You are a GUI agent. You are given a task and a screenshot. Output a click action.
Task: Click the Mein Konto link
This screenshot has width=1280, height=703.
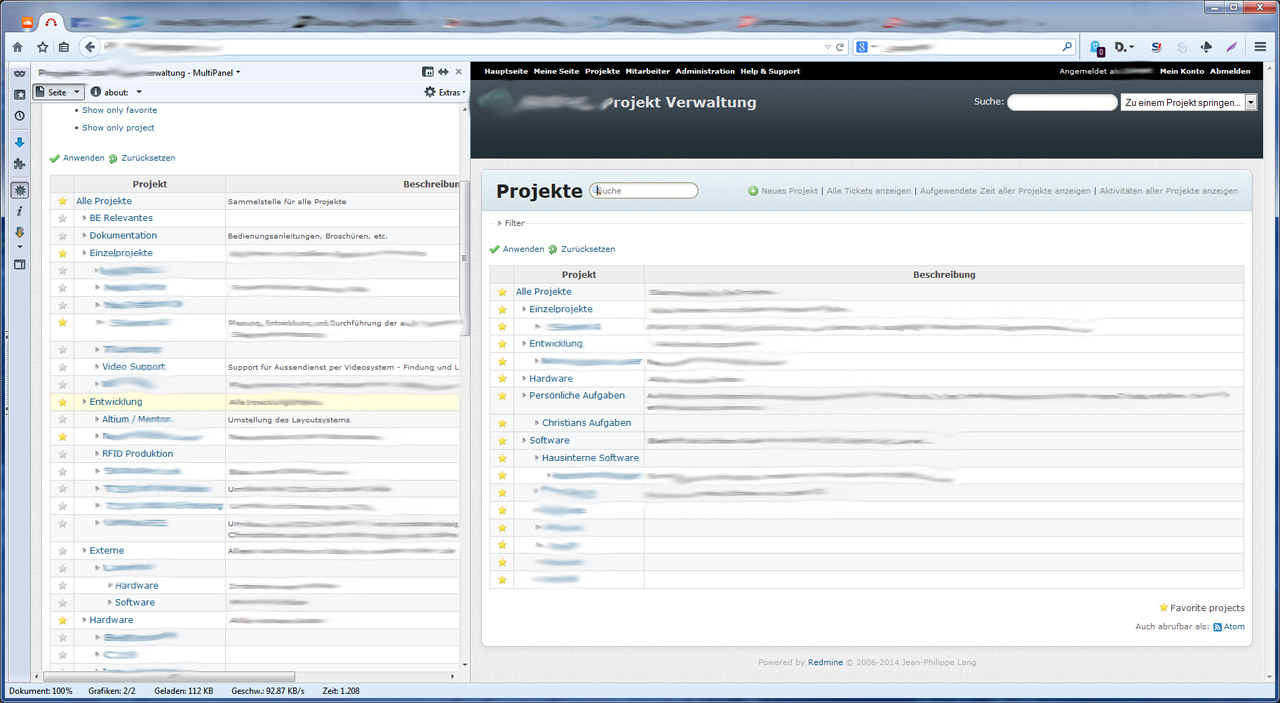pyautogui.click(x=1182, y=72)
